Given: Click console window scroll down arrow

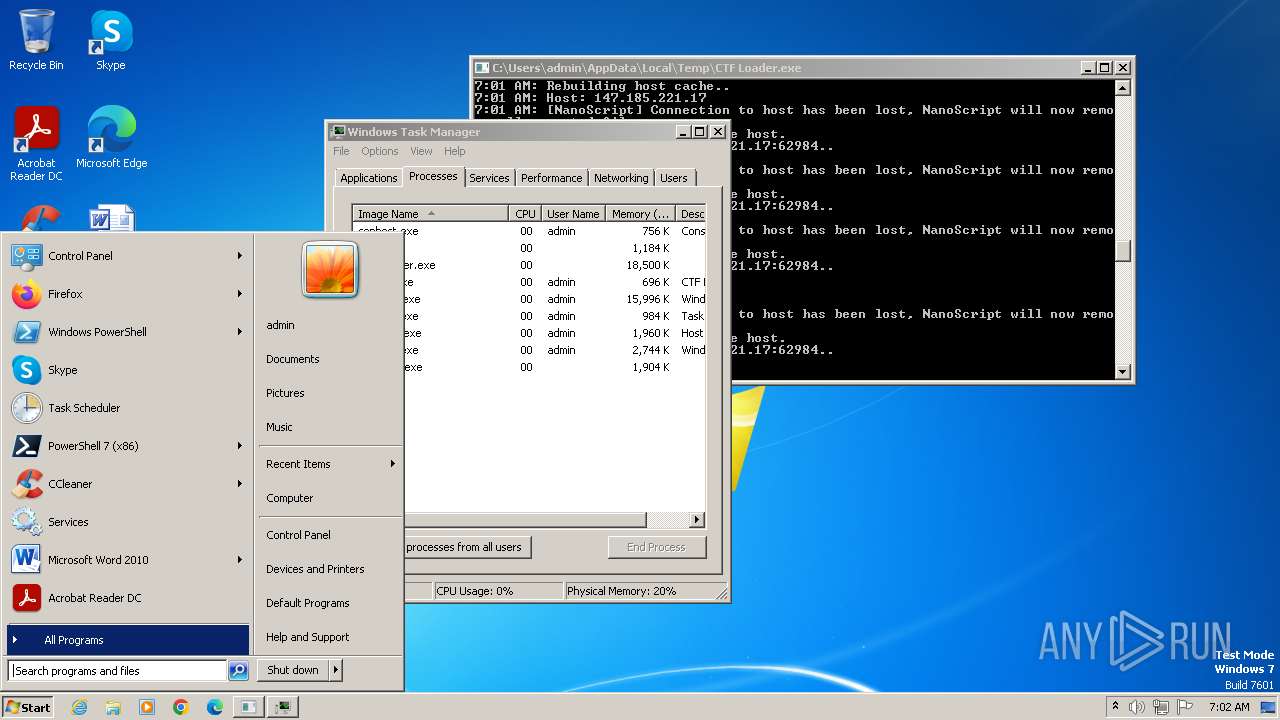Looking at the screenshot, I should [1123, 372].
